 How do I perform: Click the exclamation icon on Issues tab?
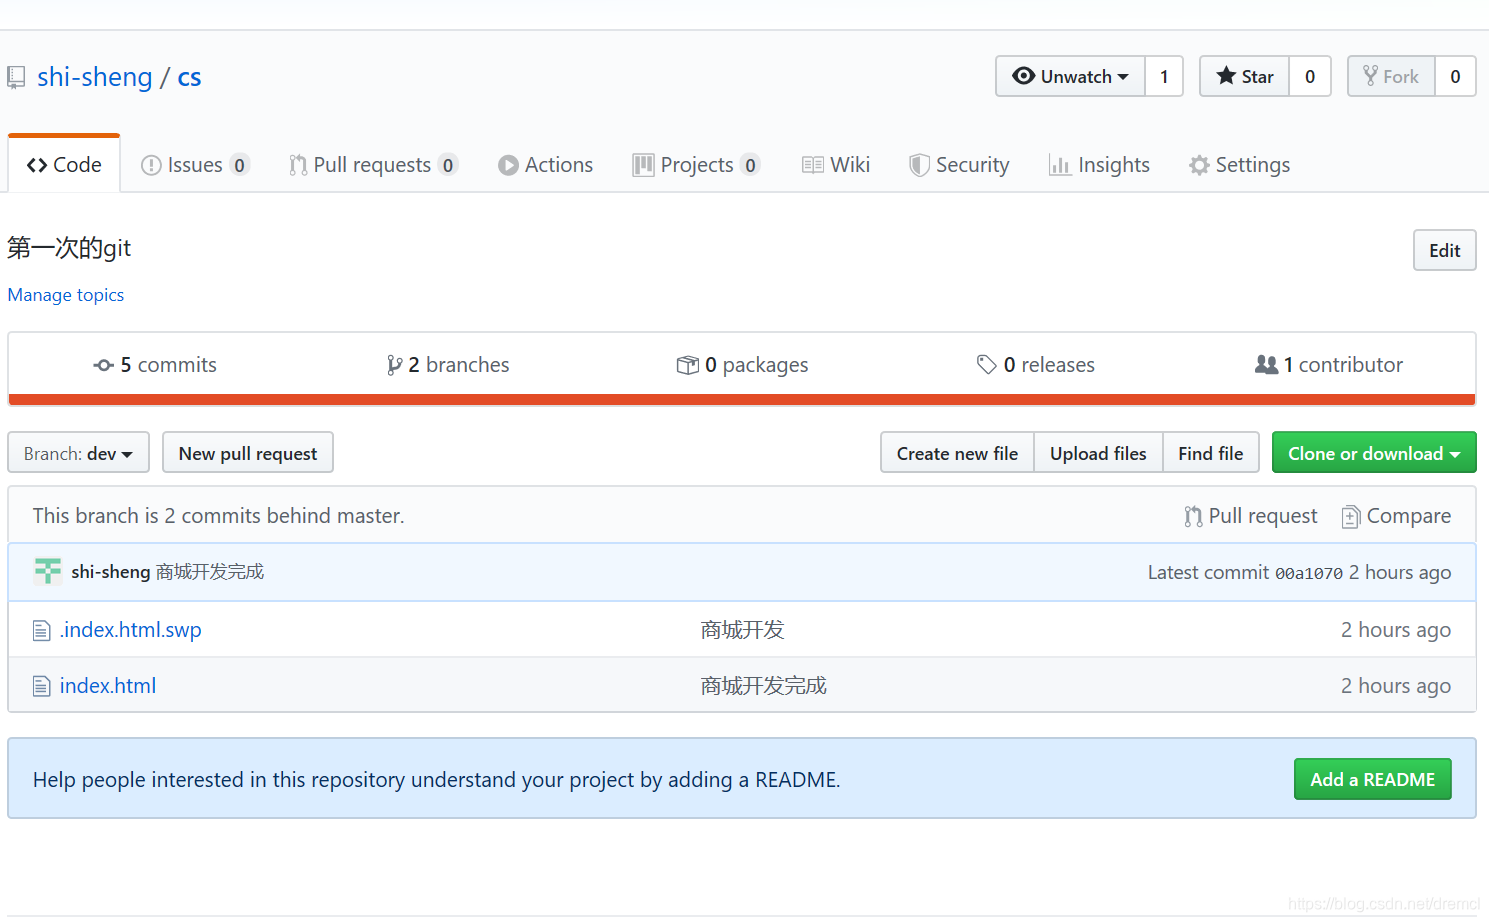point(151,165)
